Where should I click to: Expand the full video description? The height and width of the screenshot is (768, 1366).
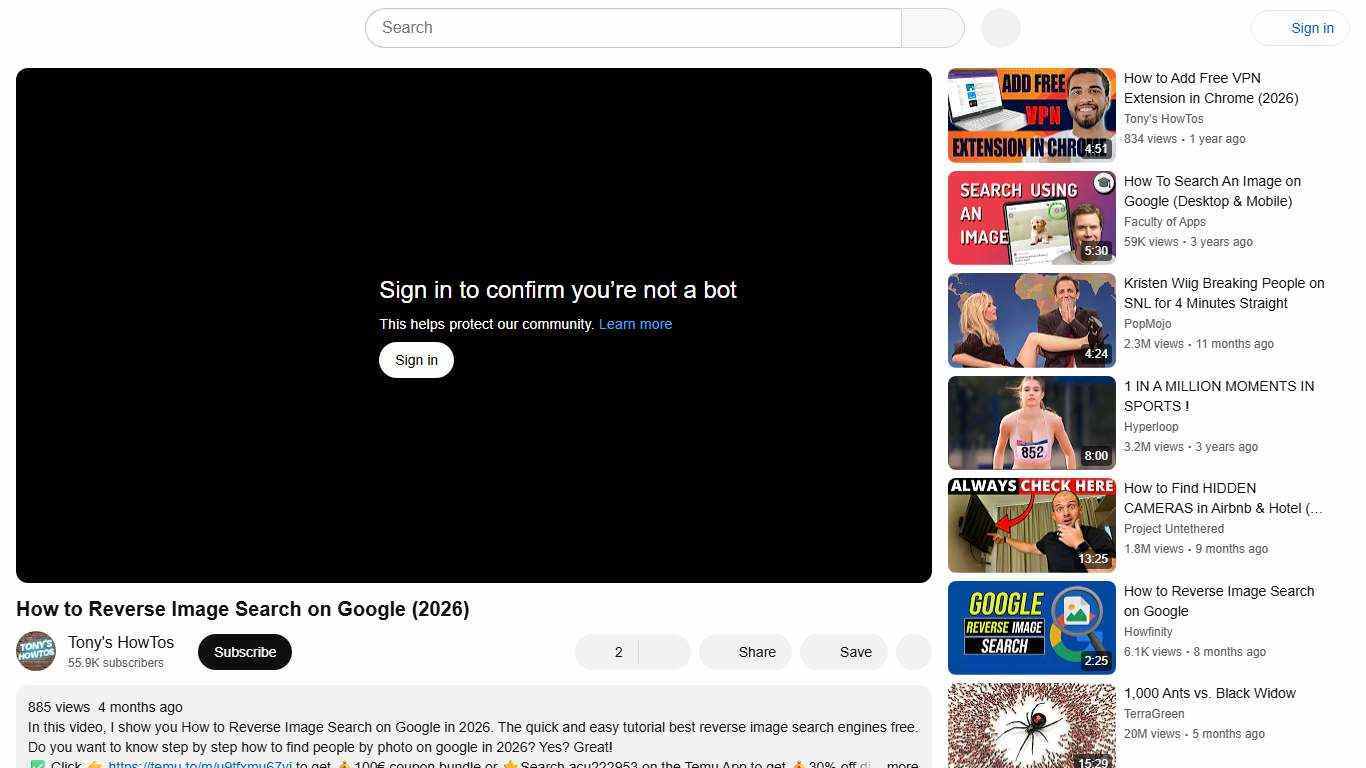tap(899, 764)
